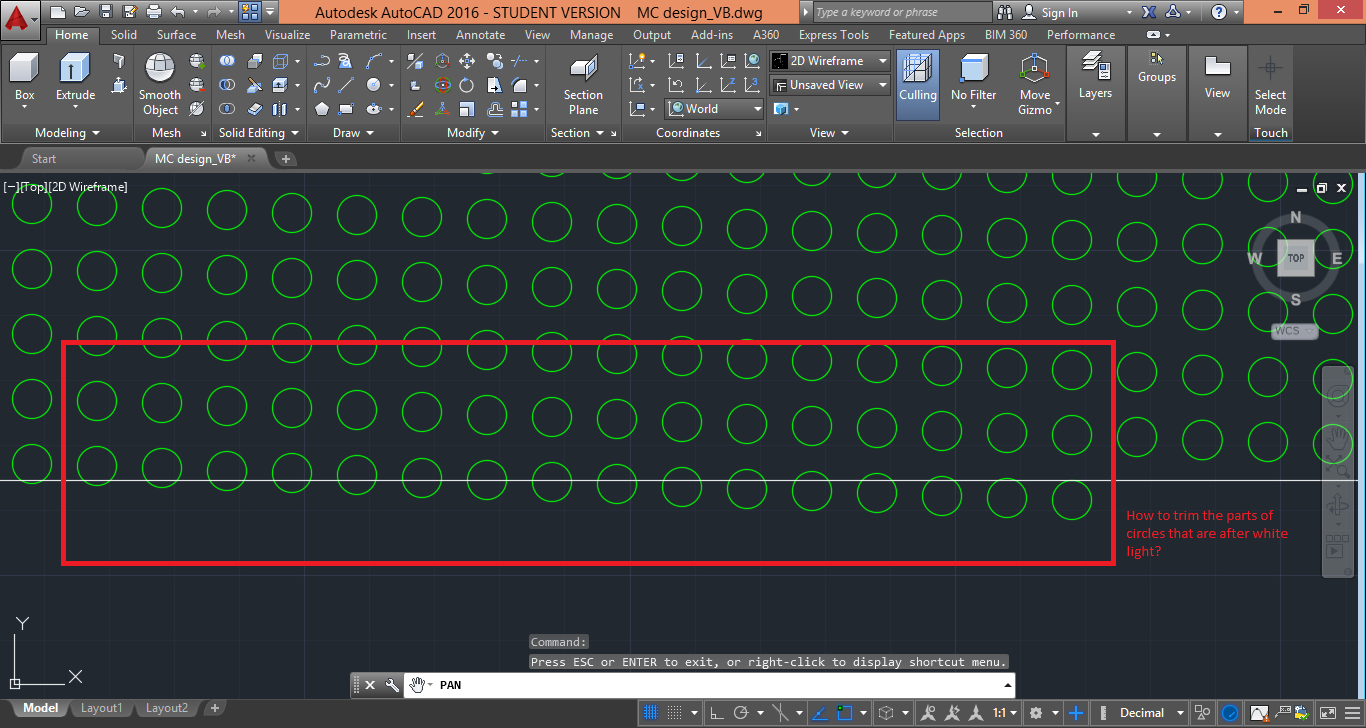
Task: Pick the Line draw tool
Action: [346, 85]
